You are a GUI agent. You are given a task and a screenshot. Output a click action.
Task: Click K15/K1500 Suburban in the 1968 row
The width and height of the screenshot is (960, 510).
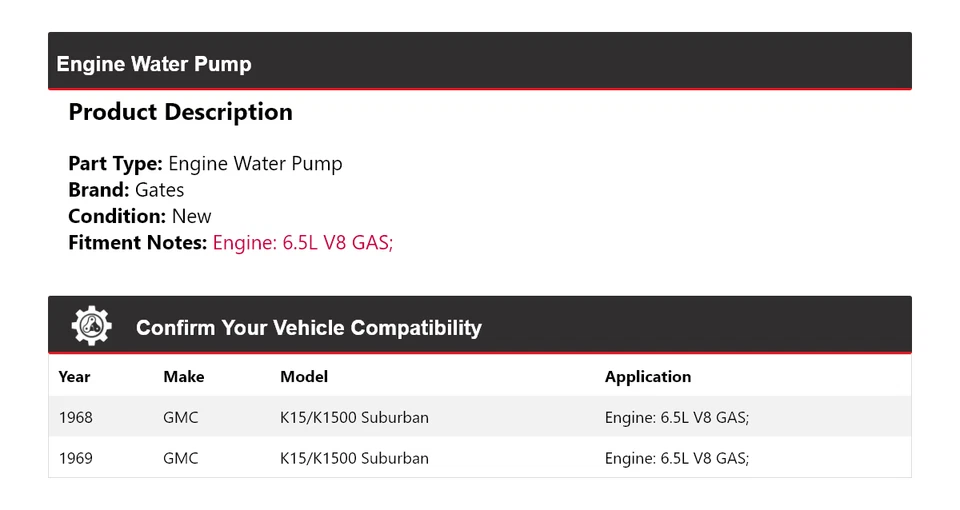354,417
